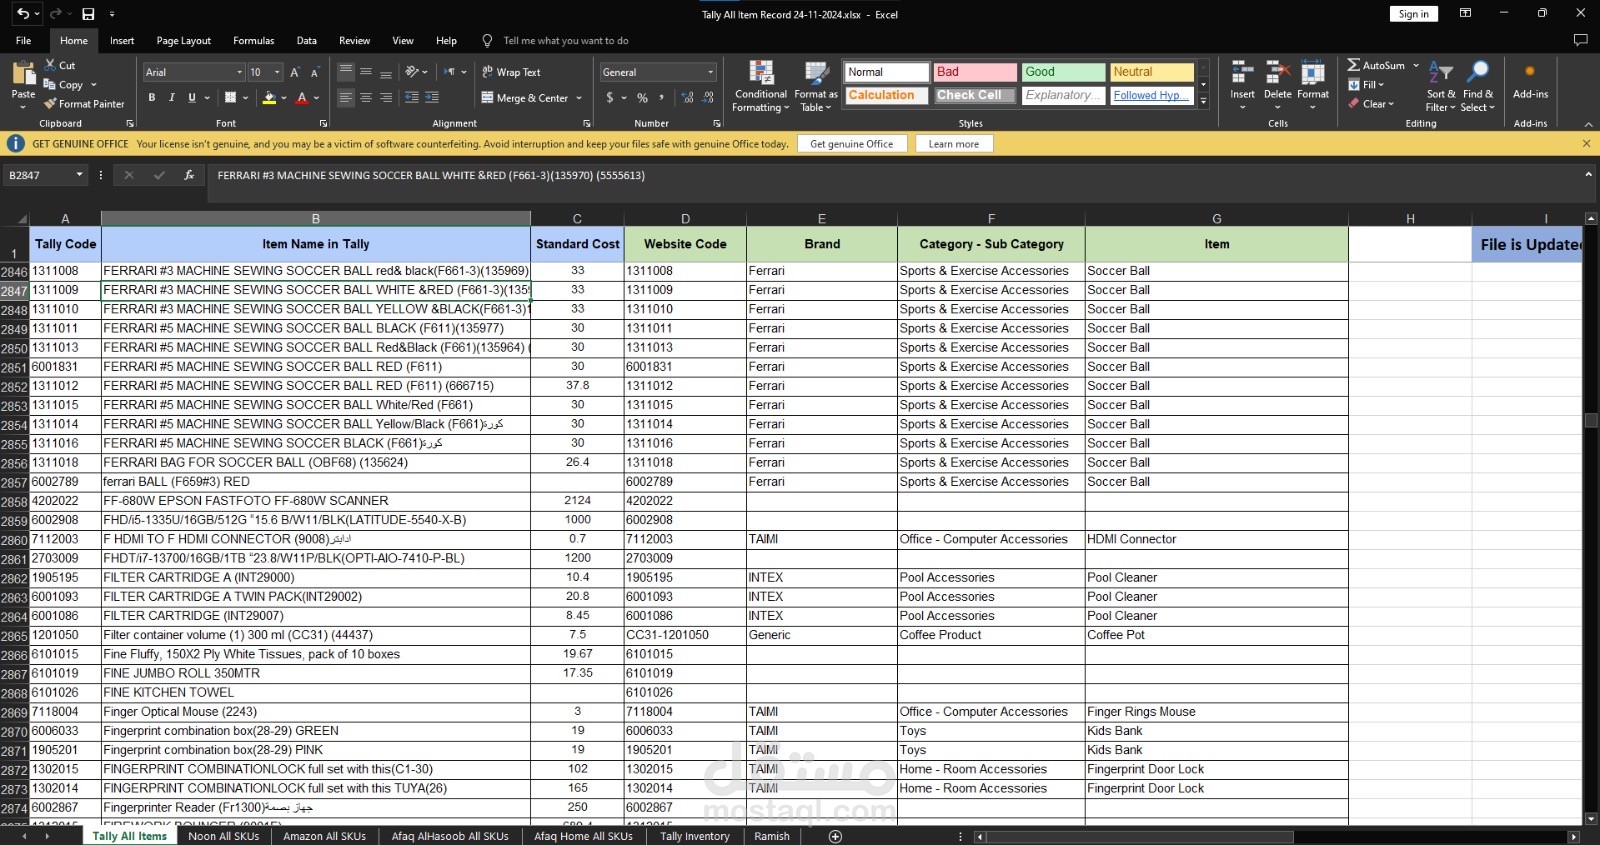Apply the Borders icon to selection

click(x=230, y=98)
